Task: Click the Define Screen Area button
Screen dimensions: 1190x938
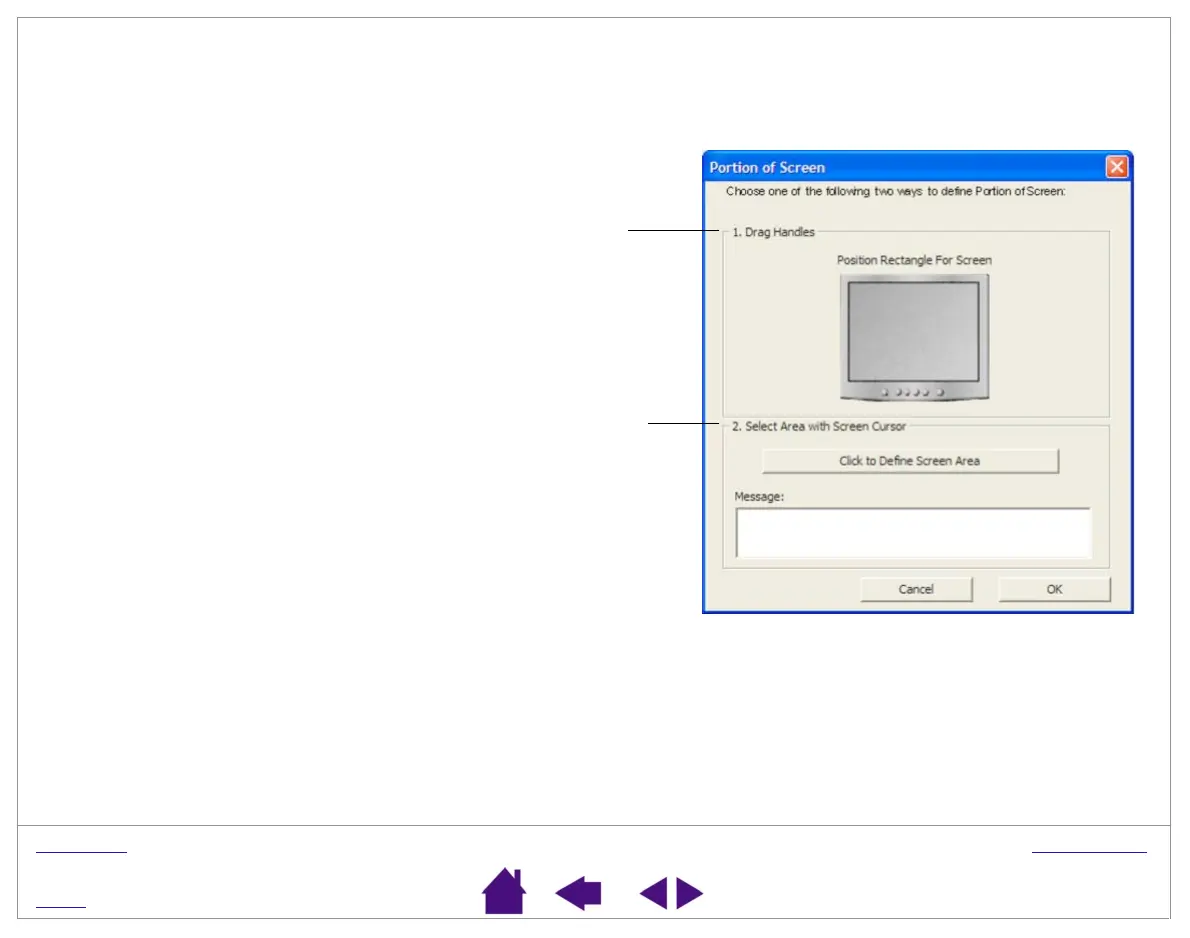Action: (x=910, y=461)
